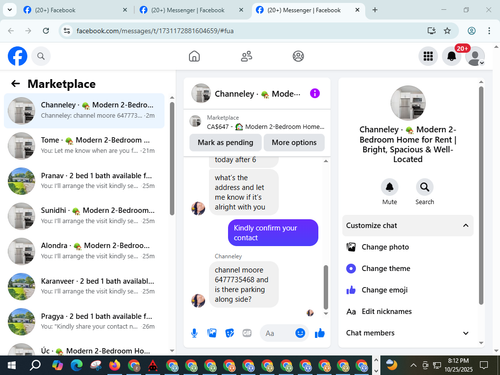500x375 pixels.
Task: Go to the Home feed icon
Action: pos(194,56)
